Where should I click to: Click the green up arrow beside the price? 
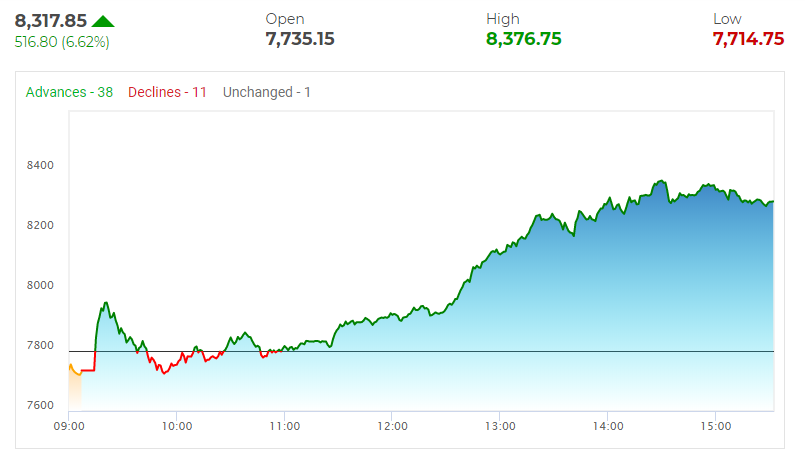click(103, 21)
